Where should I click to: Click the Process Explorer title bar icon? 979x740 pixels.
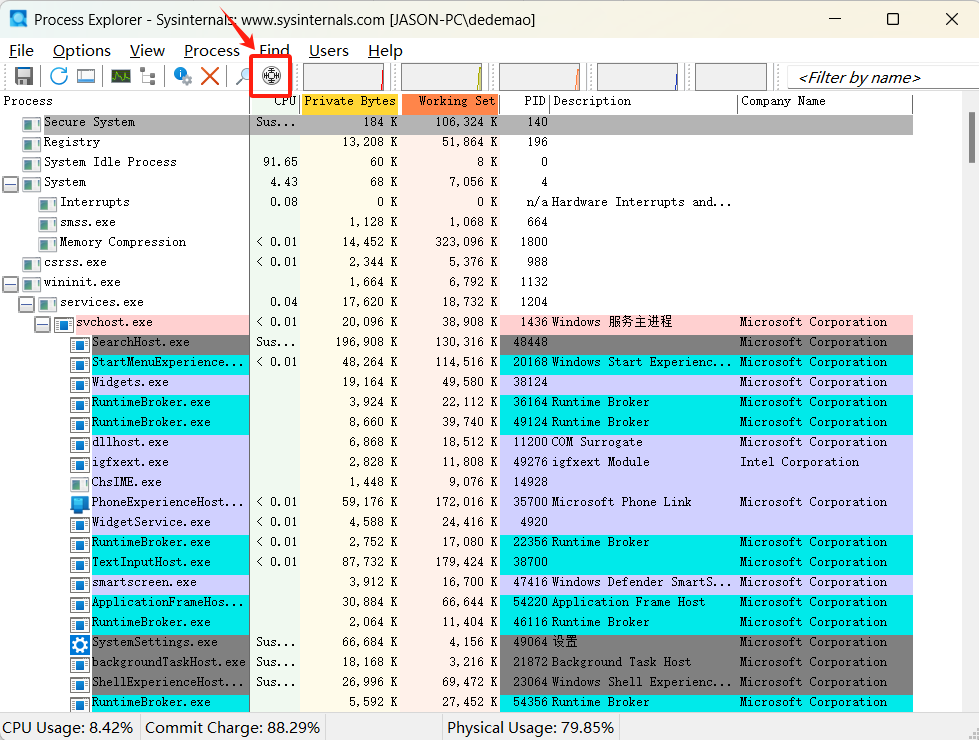click(x=18, y=19)
